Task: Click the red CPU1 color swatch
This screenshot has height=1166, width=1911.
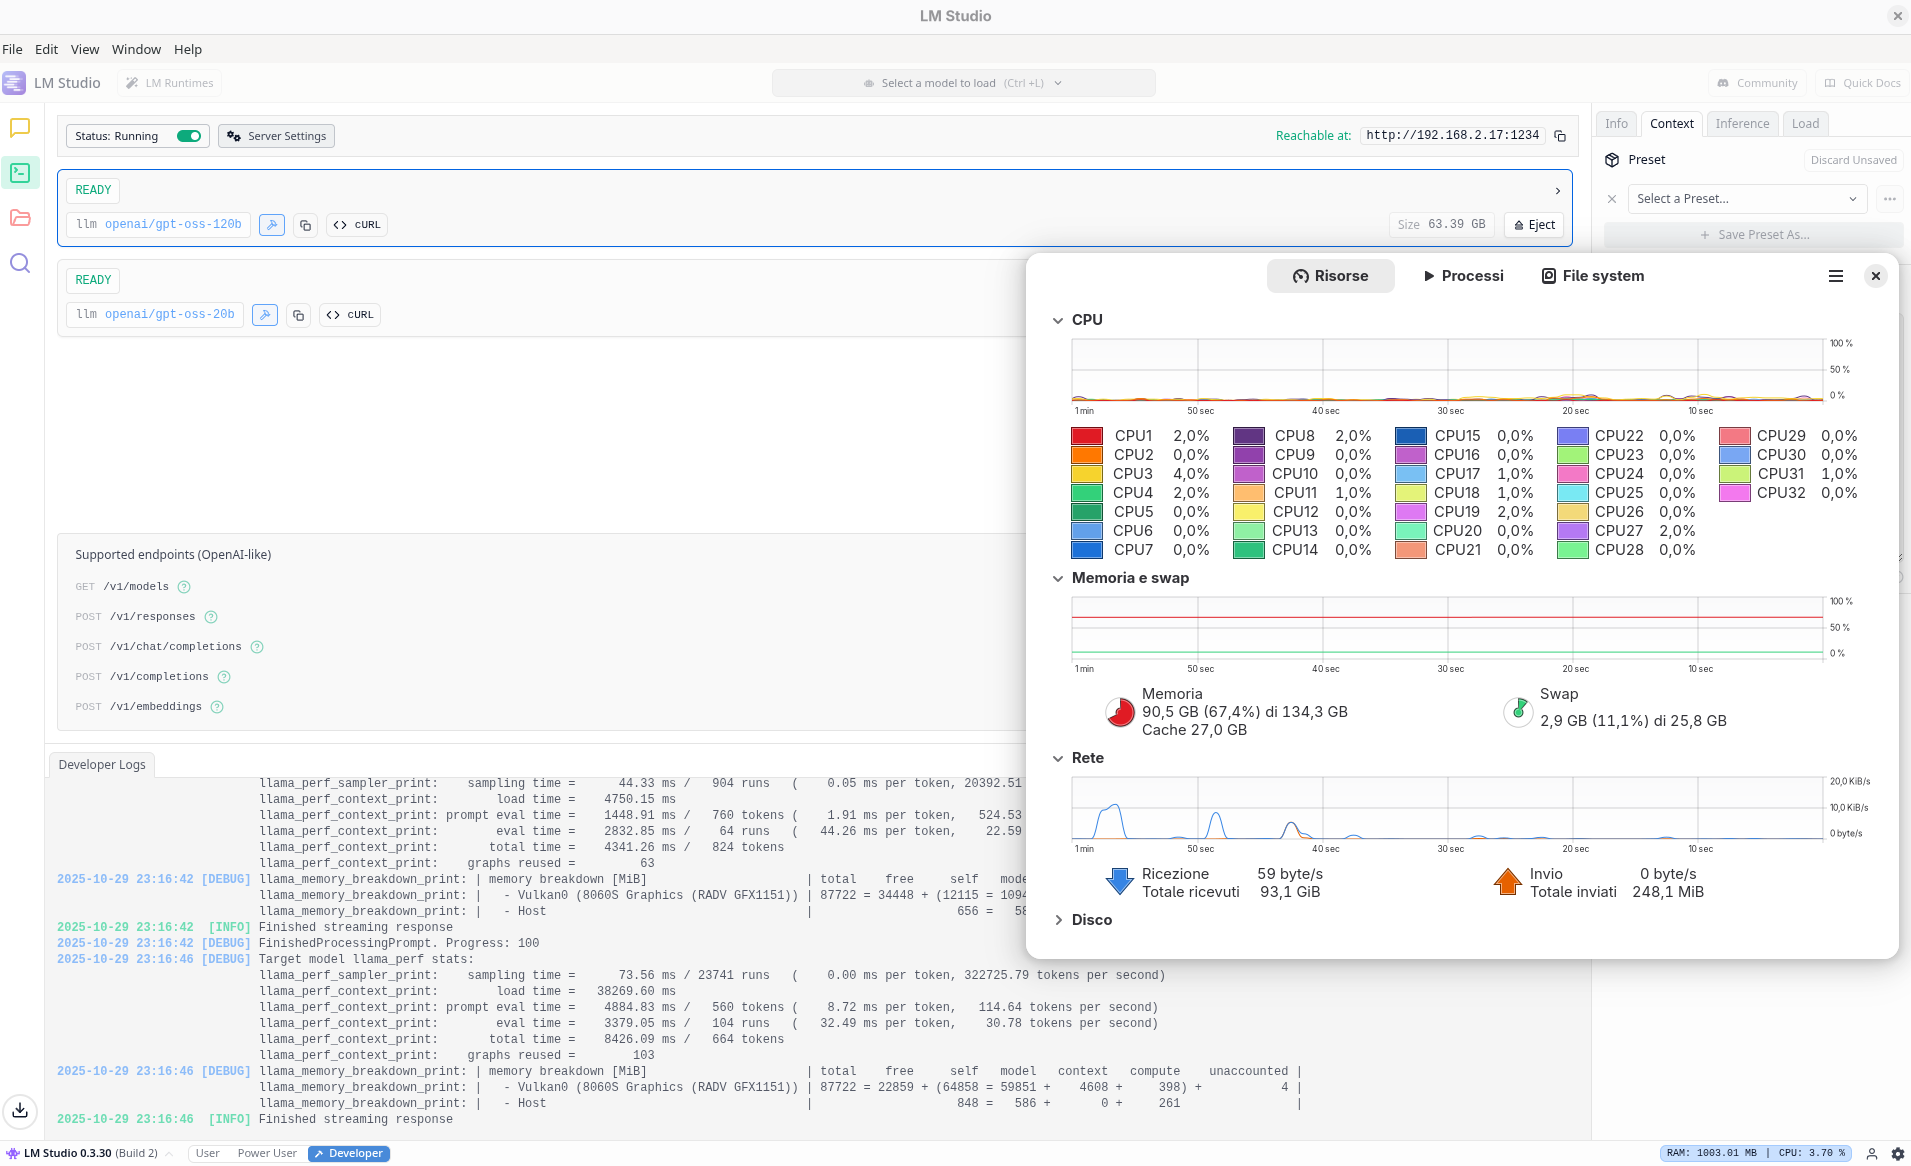Action: [x=1087, y=435]
